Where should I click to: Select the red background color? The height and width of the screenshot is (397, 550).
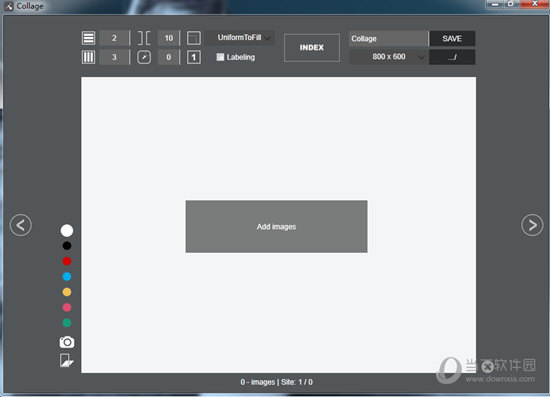pos(67,261)
